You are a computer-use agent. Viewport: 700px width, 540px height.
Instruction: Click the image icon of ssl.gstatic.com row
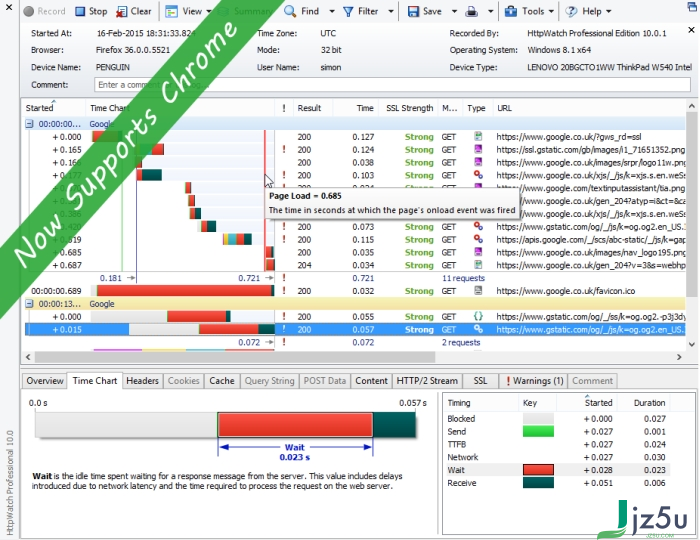(x=478, y=149)
